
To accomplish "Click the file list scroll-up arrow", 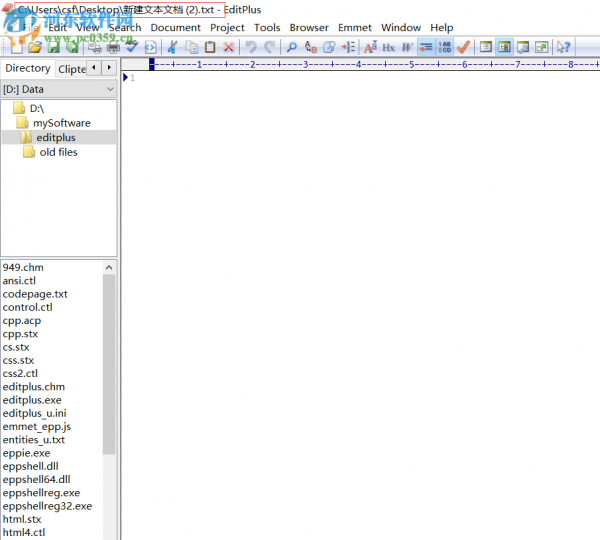I will (109, 268).
